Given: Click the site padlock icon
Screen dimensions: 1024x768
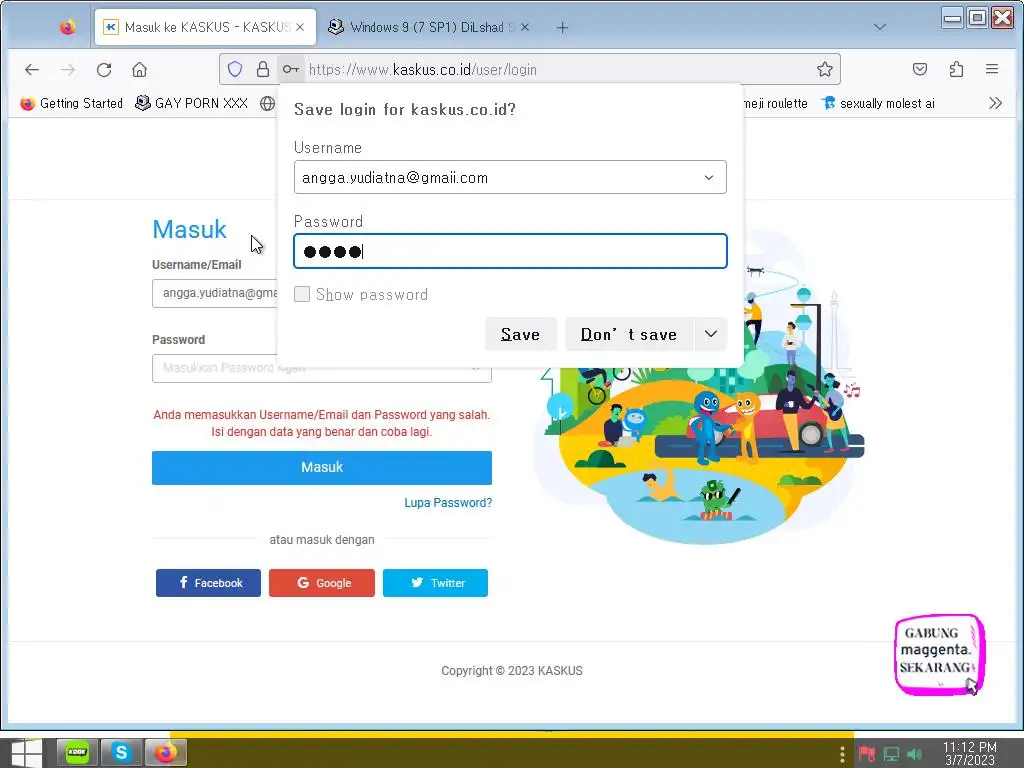Looking at the screenshot, I should coord(263,69).
